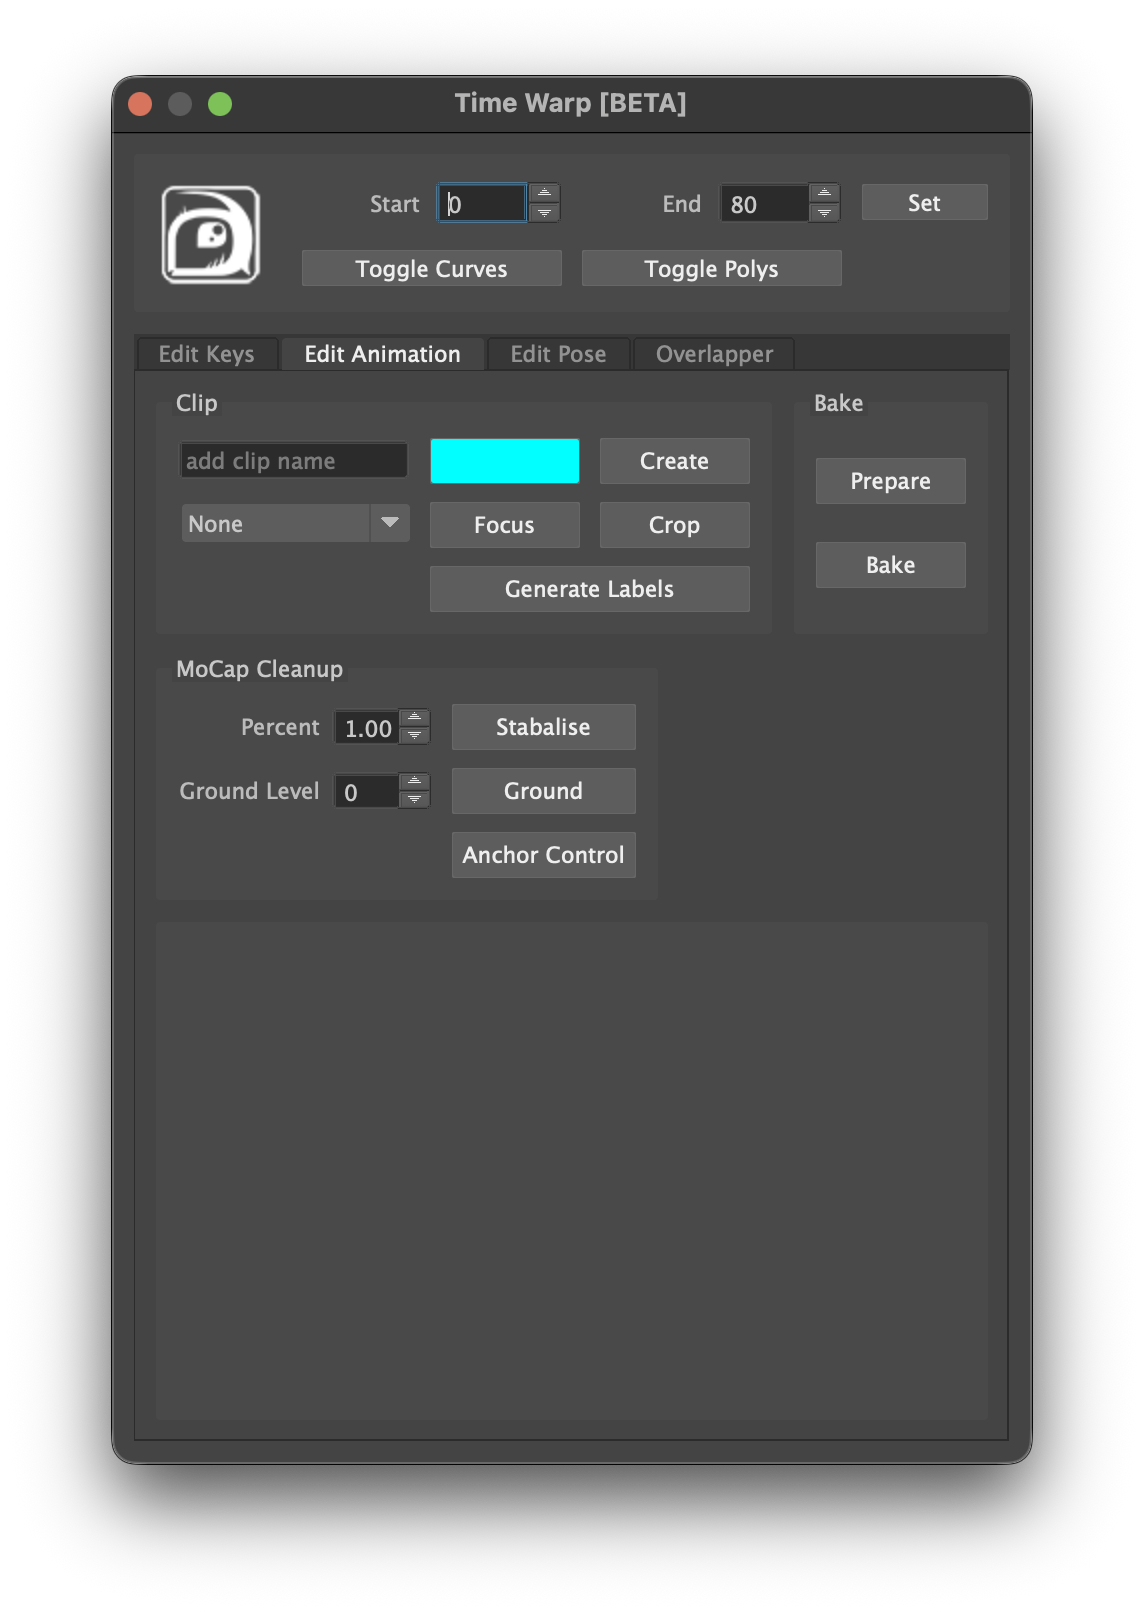Select the Edit Animation tab

tap(382, 354)
